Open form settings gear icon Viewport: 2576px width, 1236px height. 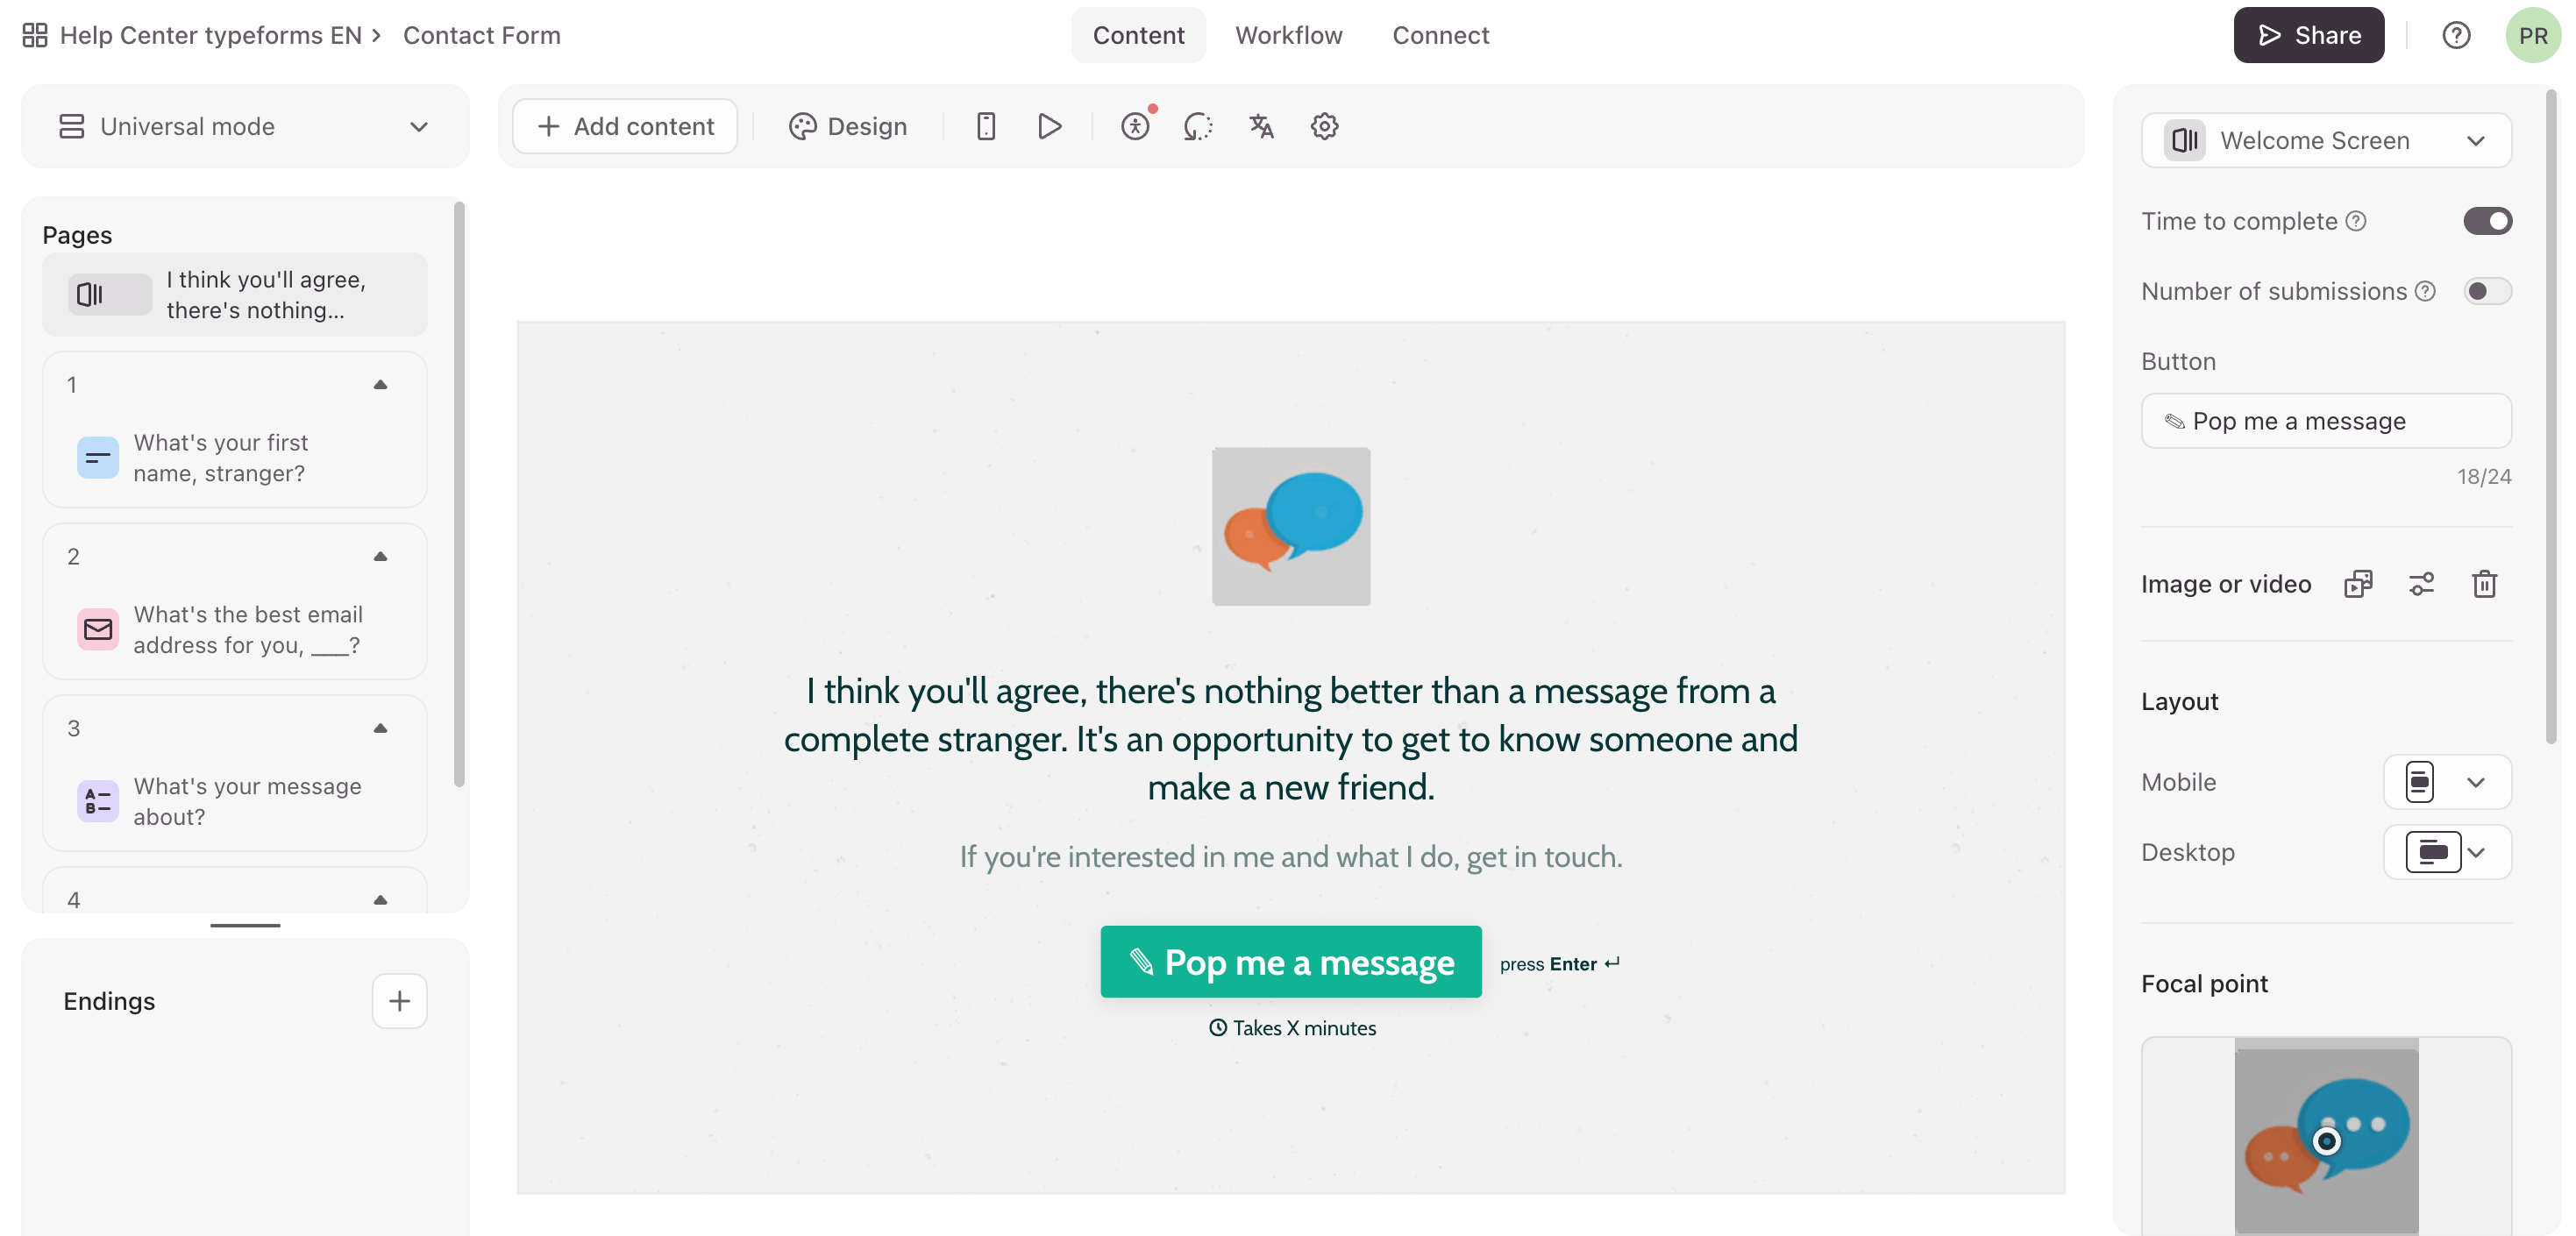(1324, 126)
